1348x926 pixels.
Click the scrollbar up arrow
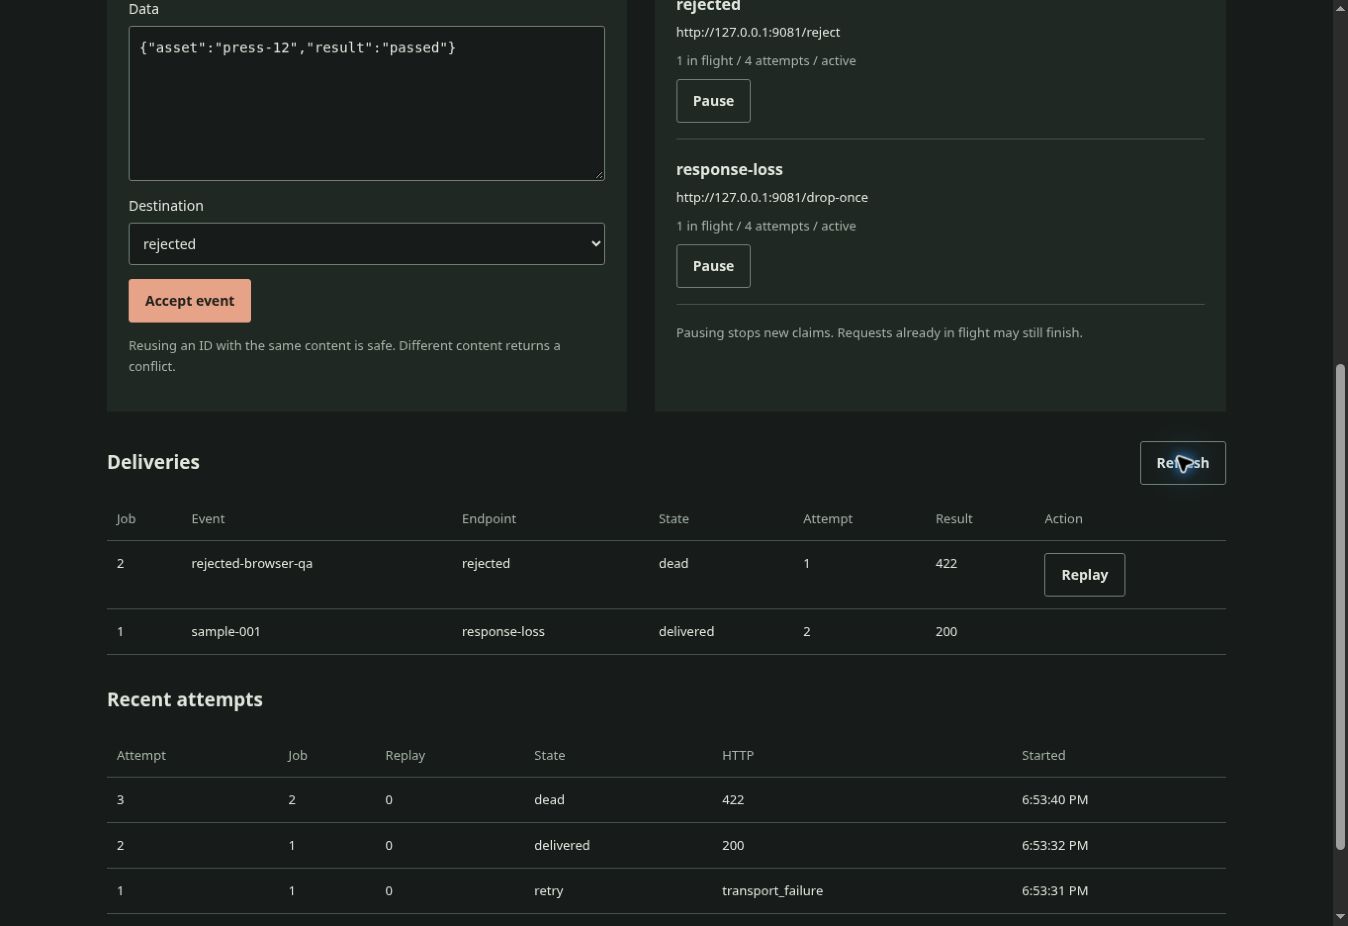1341,8
